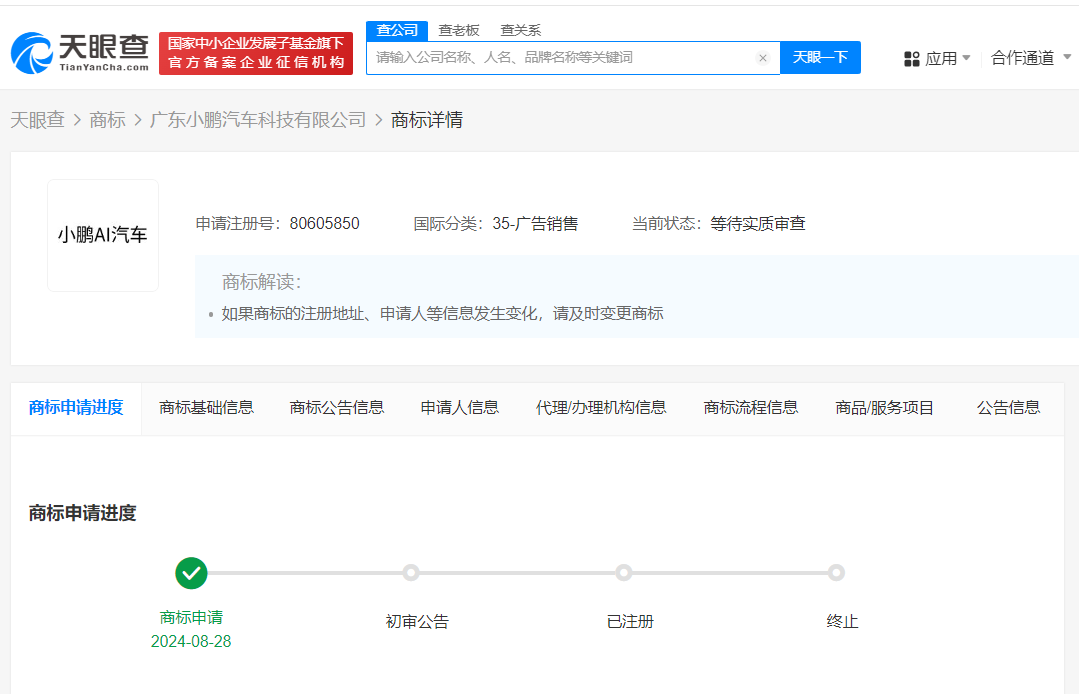Click the 小鹏AI汽车 trademark image

pos(102,235)
